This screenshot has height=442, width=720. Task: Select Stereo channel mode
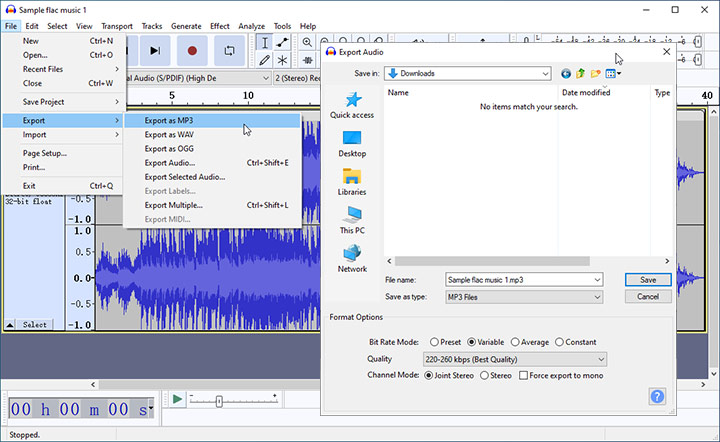point(485,375)
